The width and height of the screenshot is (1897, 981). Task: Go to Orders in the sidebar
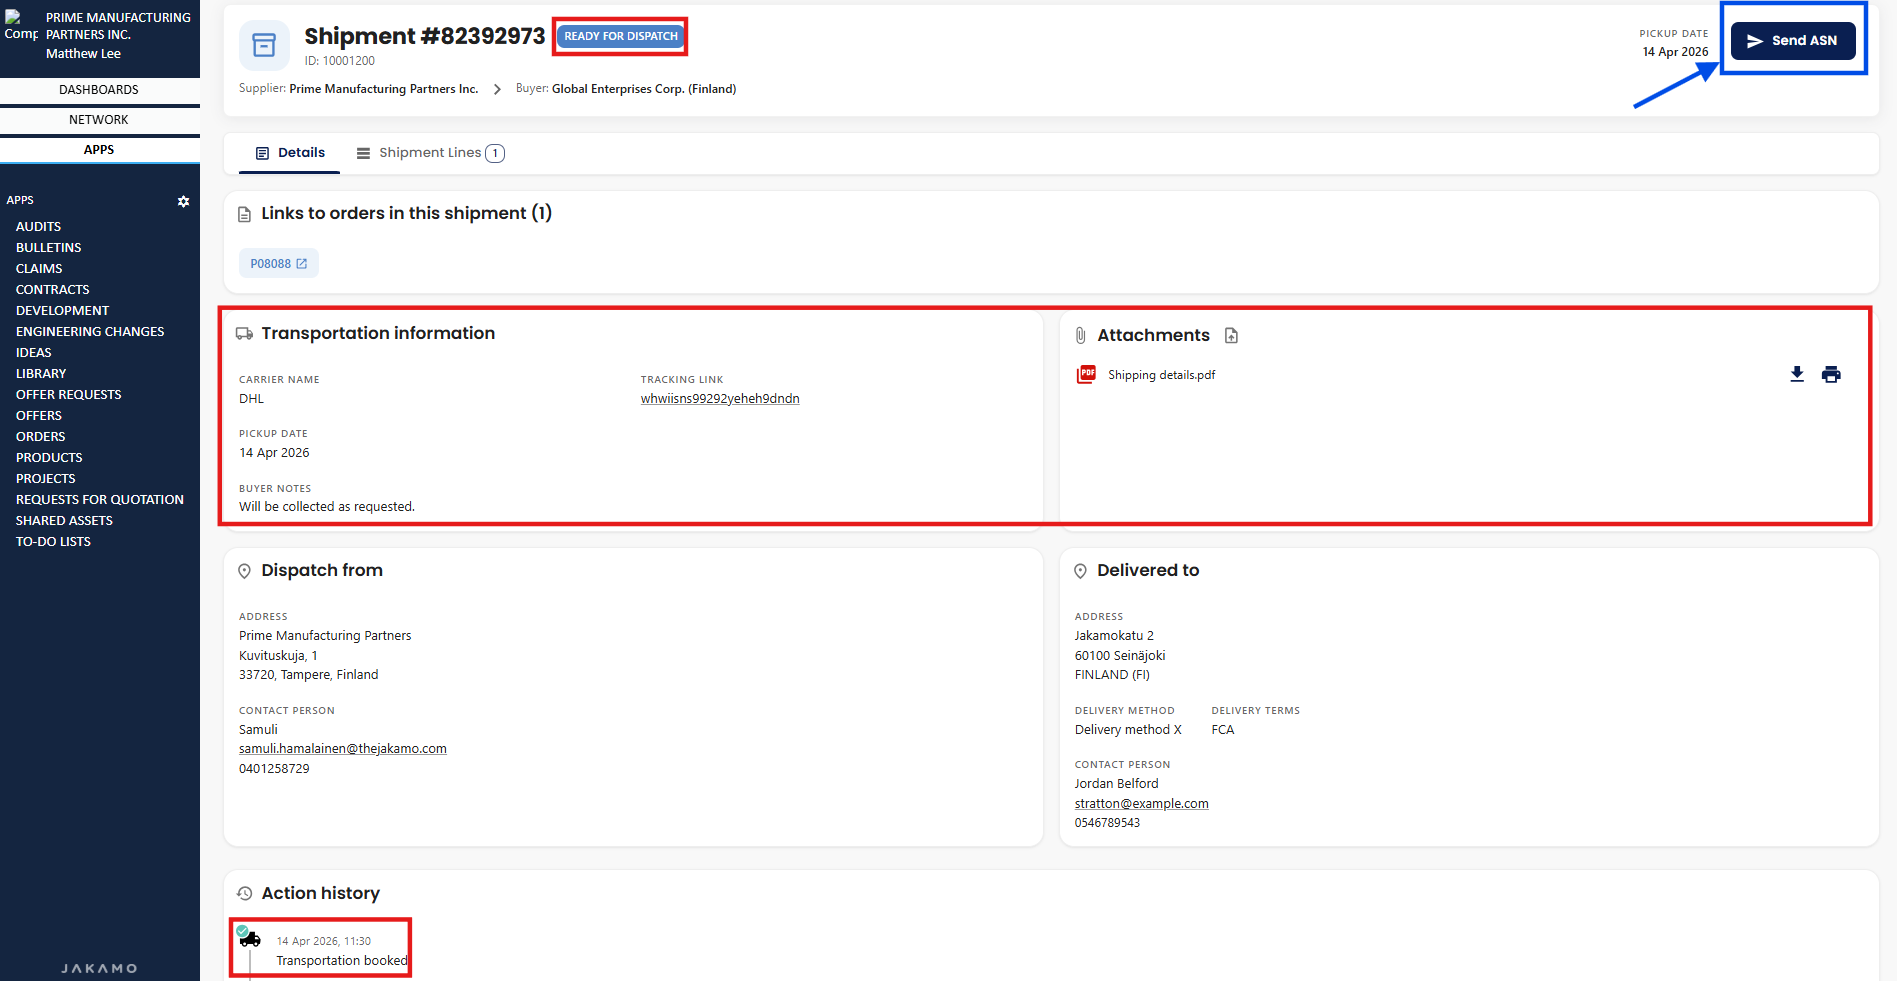(x=40, y=437)
